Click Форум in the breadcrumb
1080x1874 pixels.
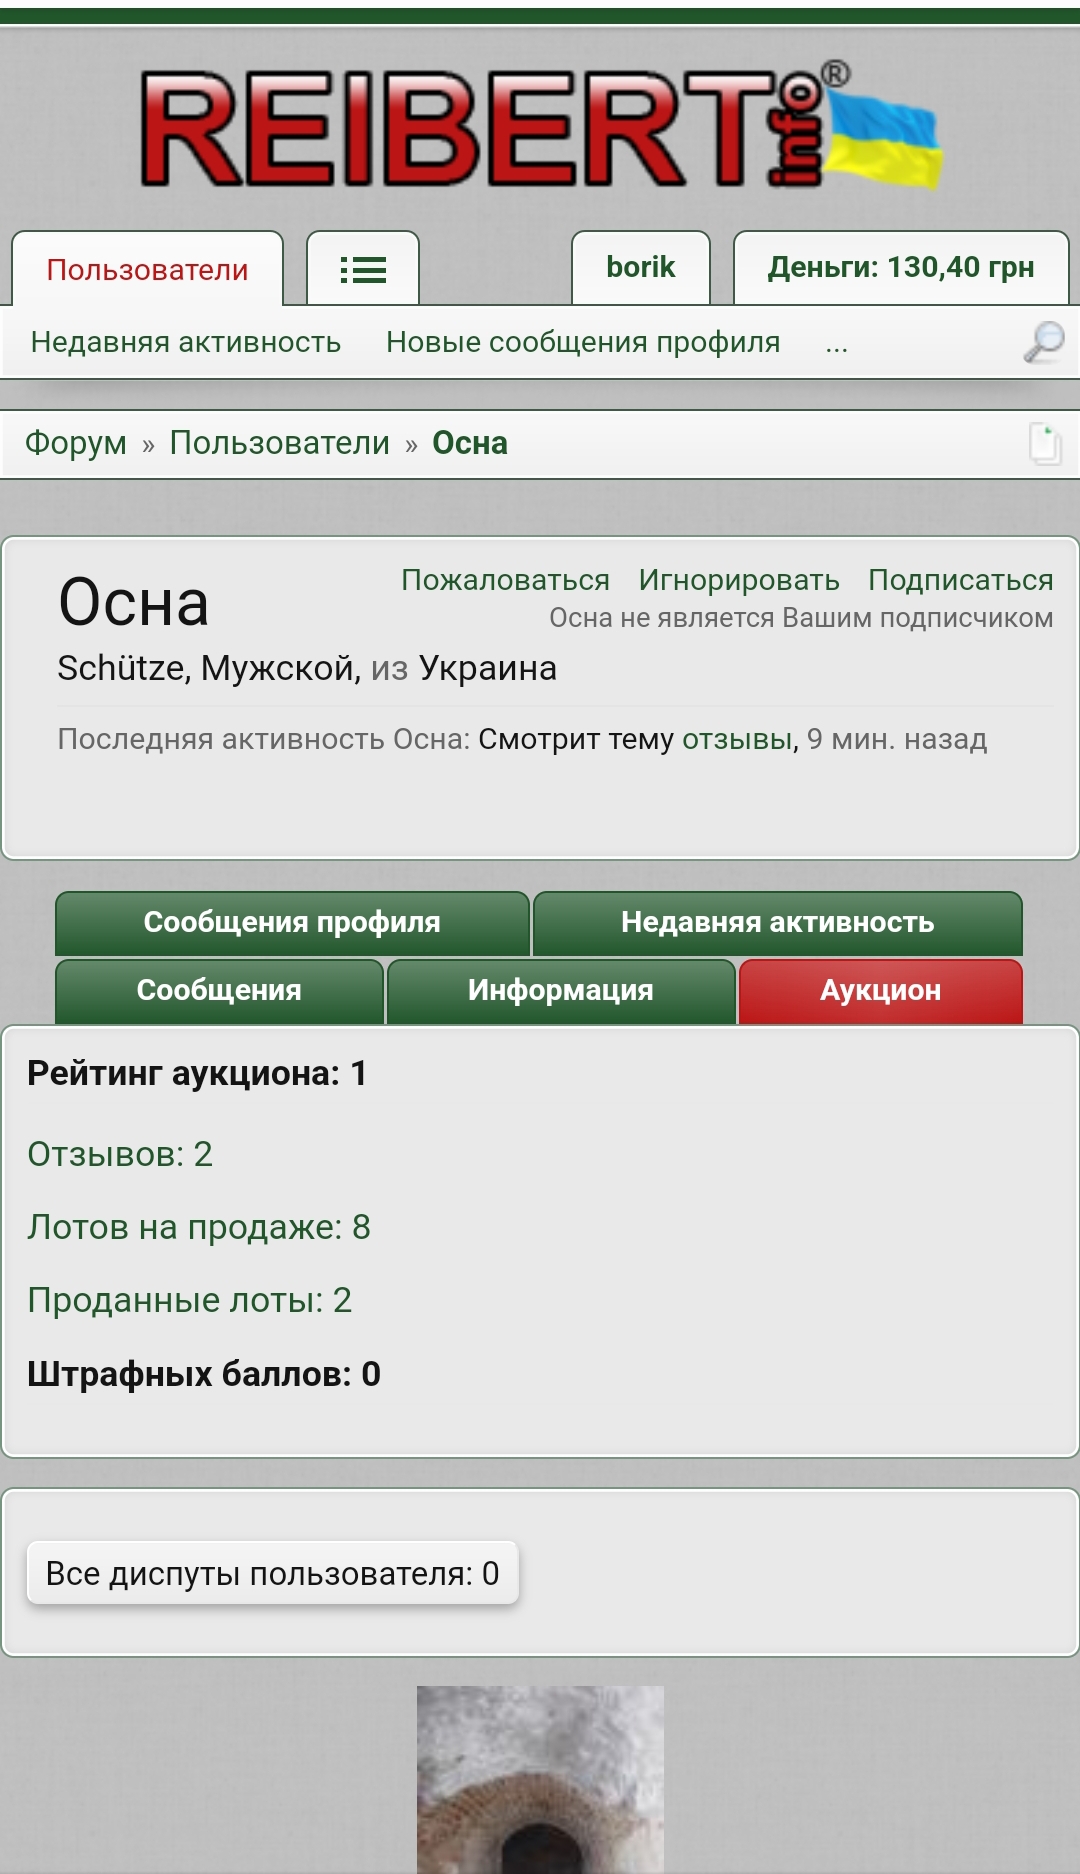pos(76,443)
